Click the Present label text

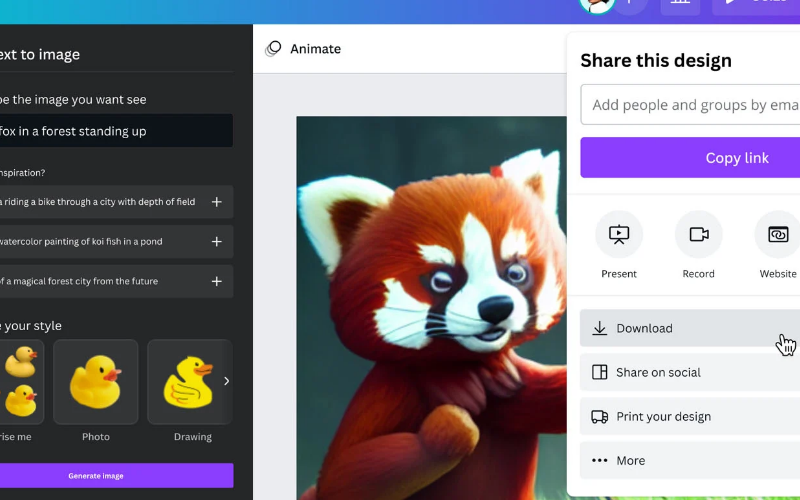tap(619, 274)
